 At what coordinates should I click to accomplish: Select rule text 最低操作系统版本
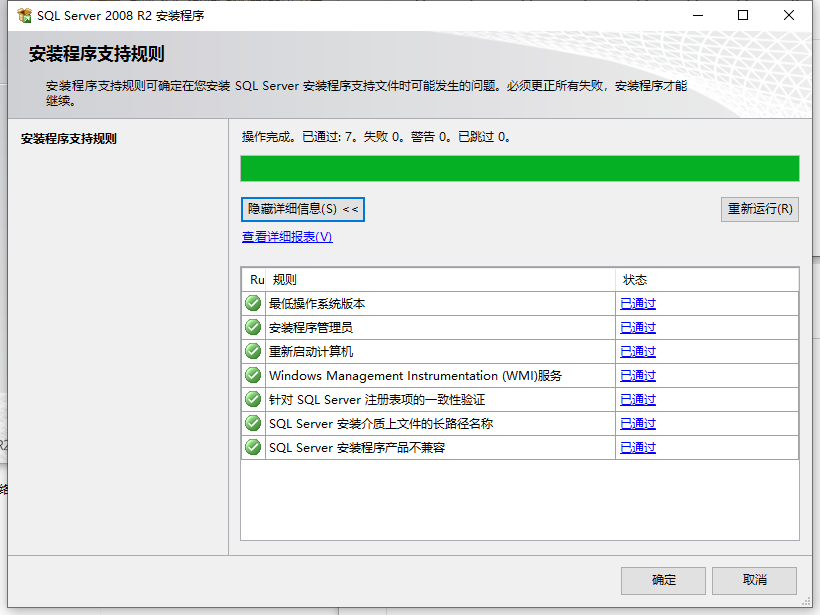(317, 304)
